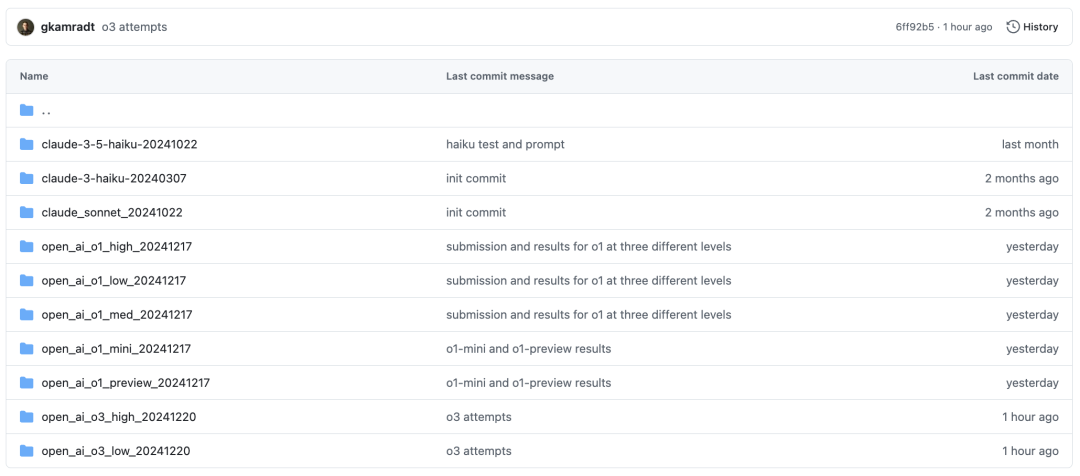Click '2 months ago' date in claude_sonnet_20241022 row
The image size is (1080, 476).
point(1021,212)
